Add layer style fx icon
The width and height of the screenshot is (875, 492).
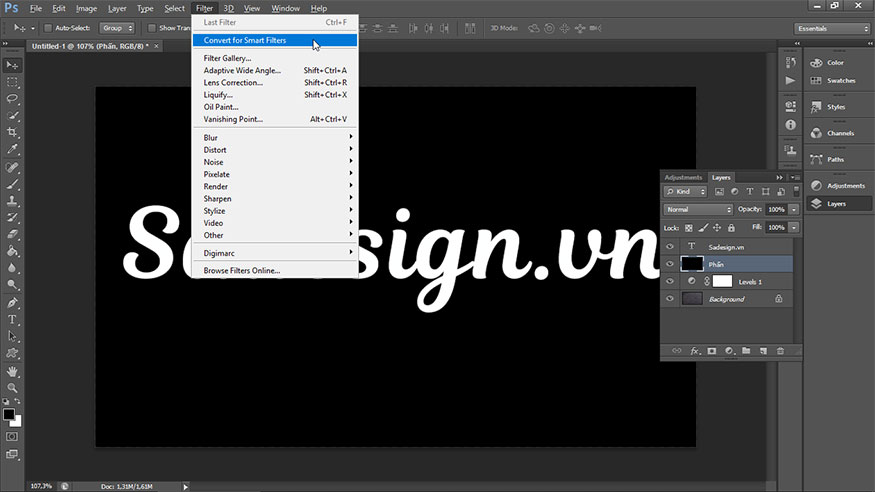coord(695,351)
